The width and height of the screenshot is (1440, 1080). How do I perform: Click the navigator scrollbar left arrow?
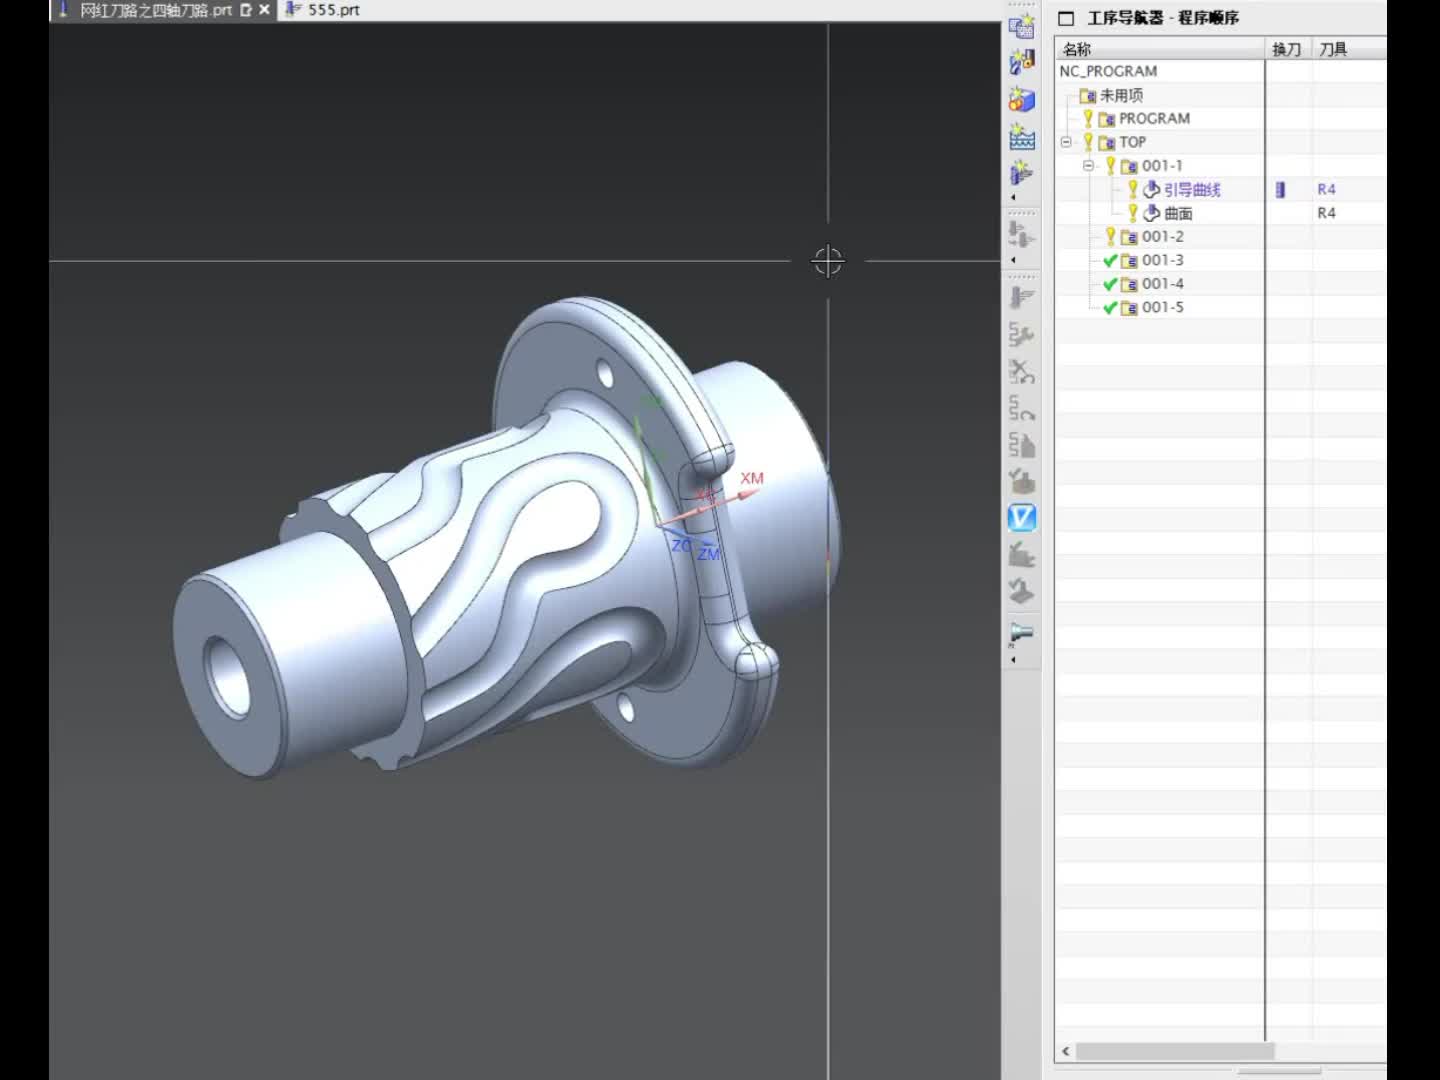pos(1066,1051)
